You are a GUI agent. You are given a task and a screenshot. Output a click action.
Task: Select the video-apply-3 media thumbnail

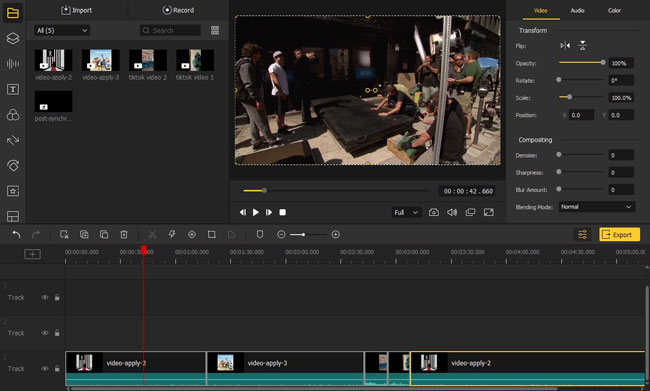101,60
